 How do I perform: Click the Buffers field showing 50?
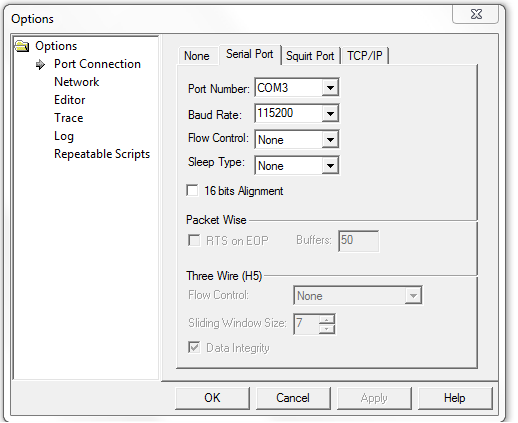tap(359, 241)
